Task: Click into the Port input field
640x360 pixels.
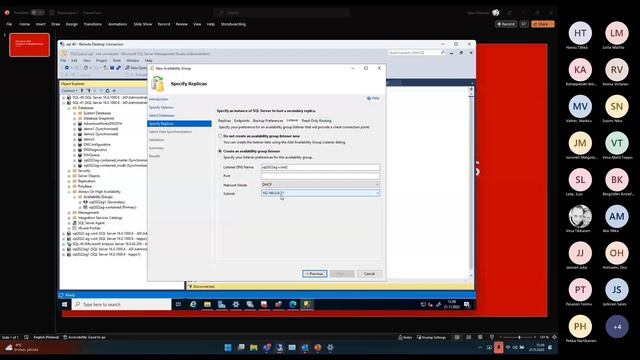Action: coord(320,176)
